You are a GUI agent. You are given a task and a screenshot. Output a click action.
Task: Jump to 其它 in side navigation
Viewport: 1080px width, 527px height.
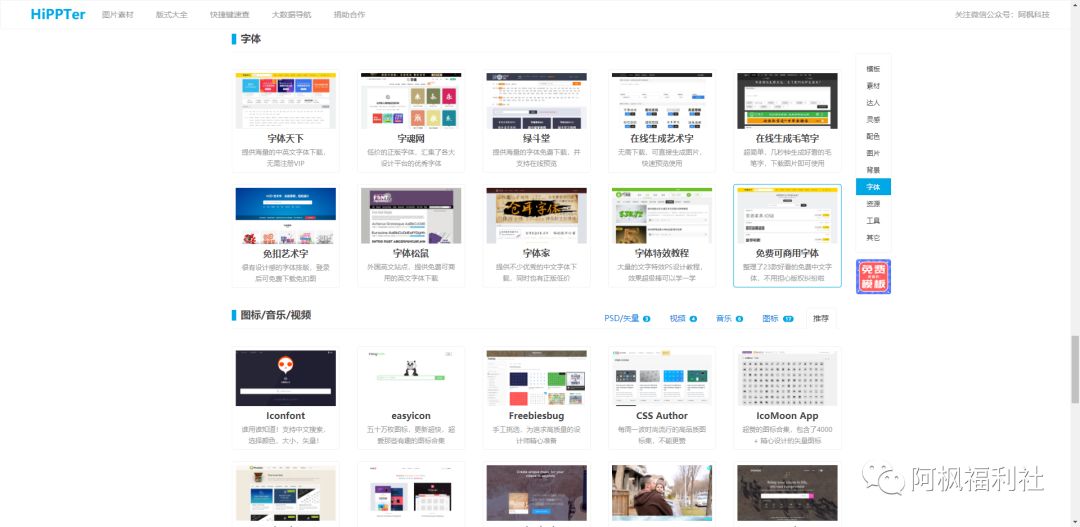pyautogui.click(x=873, y=238)
